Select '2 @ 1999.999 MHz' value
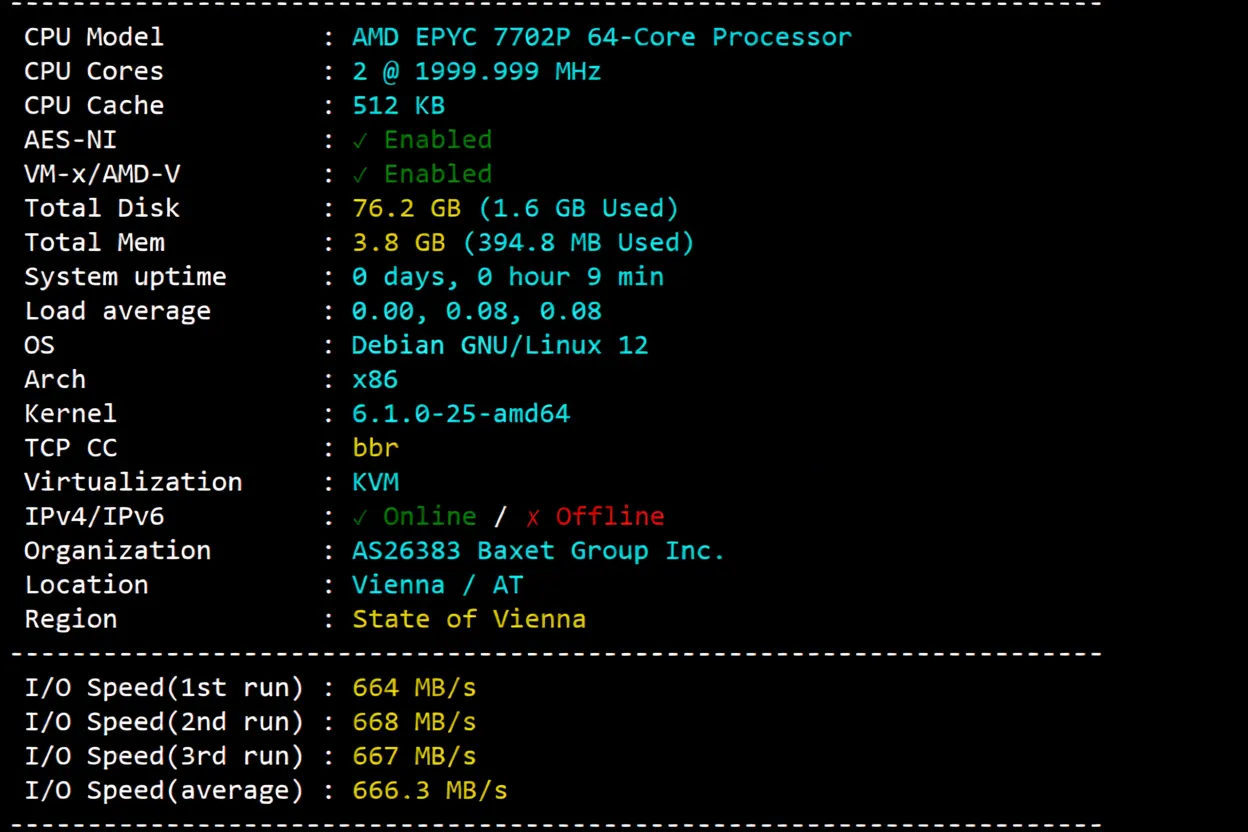Screen dimensions: 1248x832 (477, 71)
